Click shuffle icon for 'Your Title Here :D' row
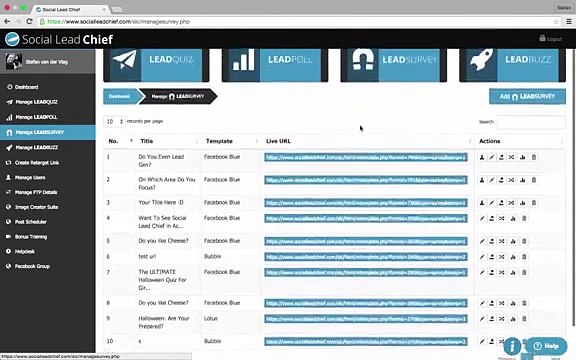Viewport: 576px width, 360px height. pyautogui.click(x=511, y=203)
